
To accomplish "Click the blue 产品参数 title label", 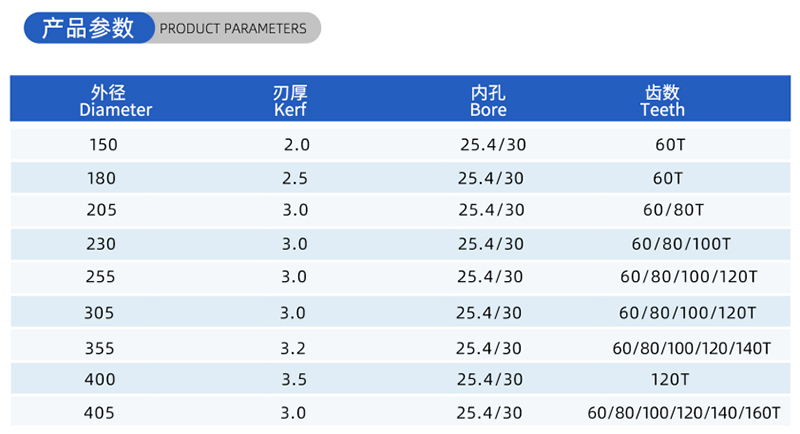I will coord(89,28).
